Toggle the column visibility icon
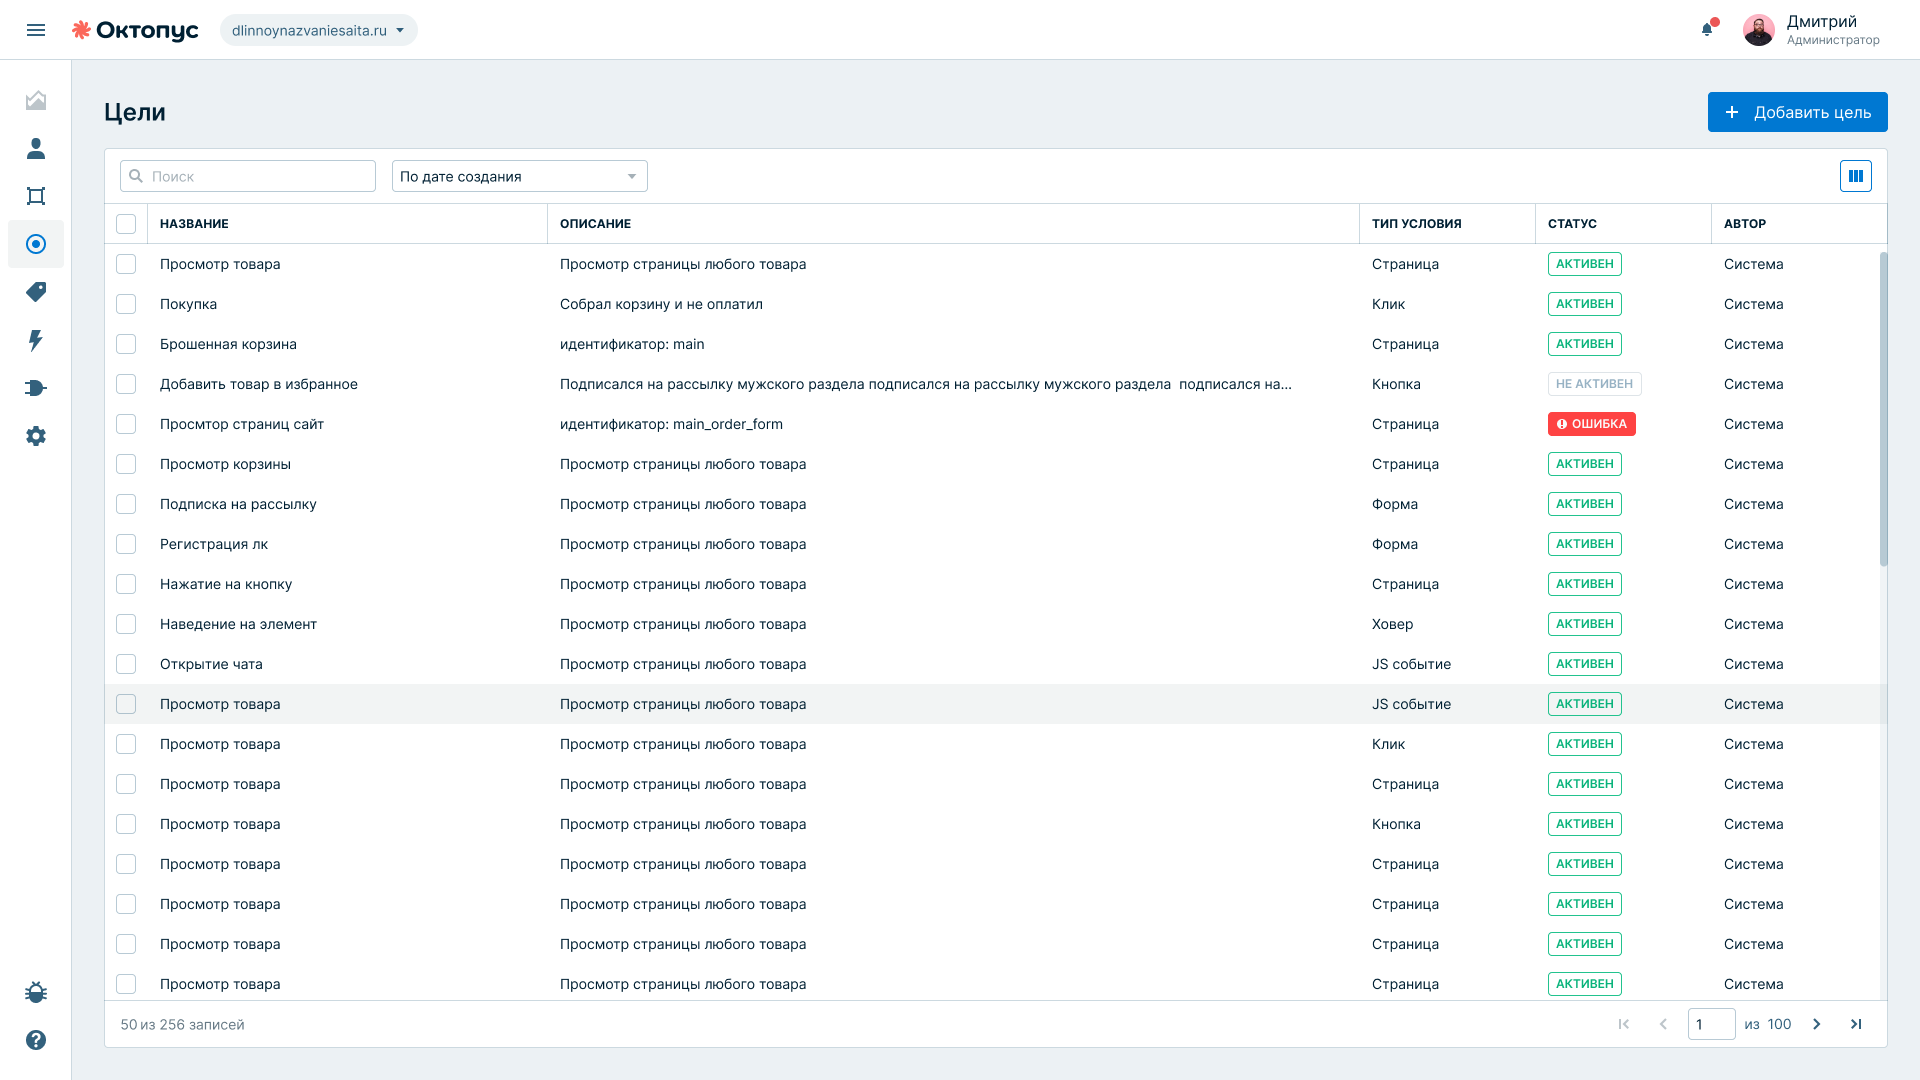Screen dimensions: 1920x1080 point(1856,176)
